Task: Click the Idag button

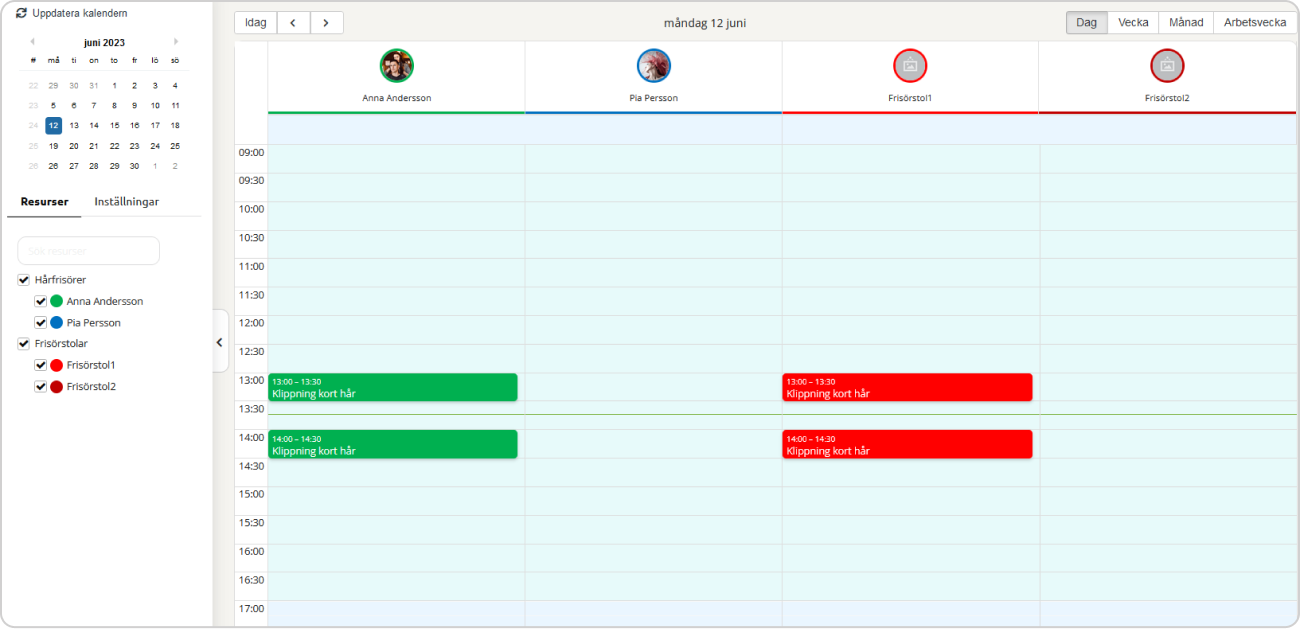Action: tap(255, 23)
